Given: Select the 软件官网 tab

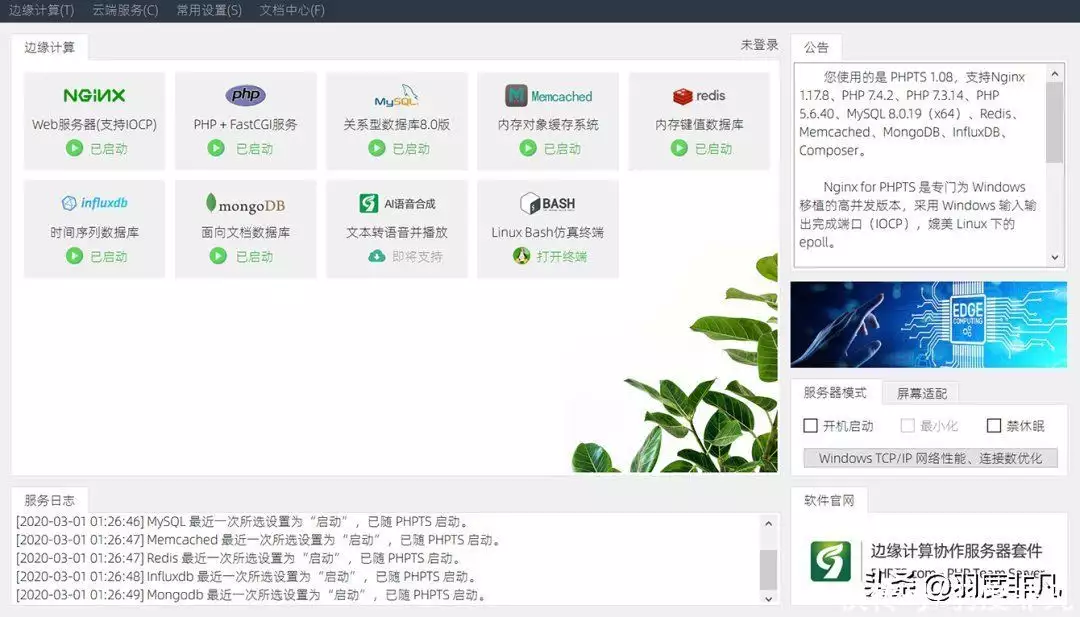Looking at the screenshot, I should (x=829, y=501).
